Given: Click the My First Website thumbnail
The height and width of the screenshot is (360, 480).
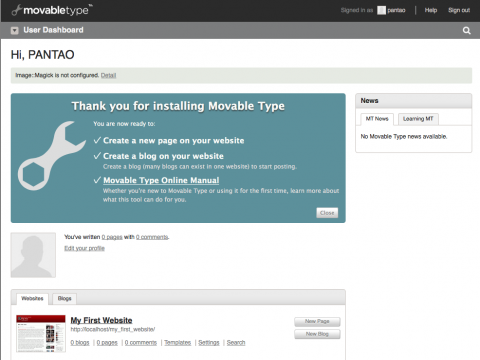Looking at the screenshot, I should click(41, 333).
